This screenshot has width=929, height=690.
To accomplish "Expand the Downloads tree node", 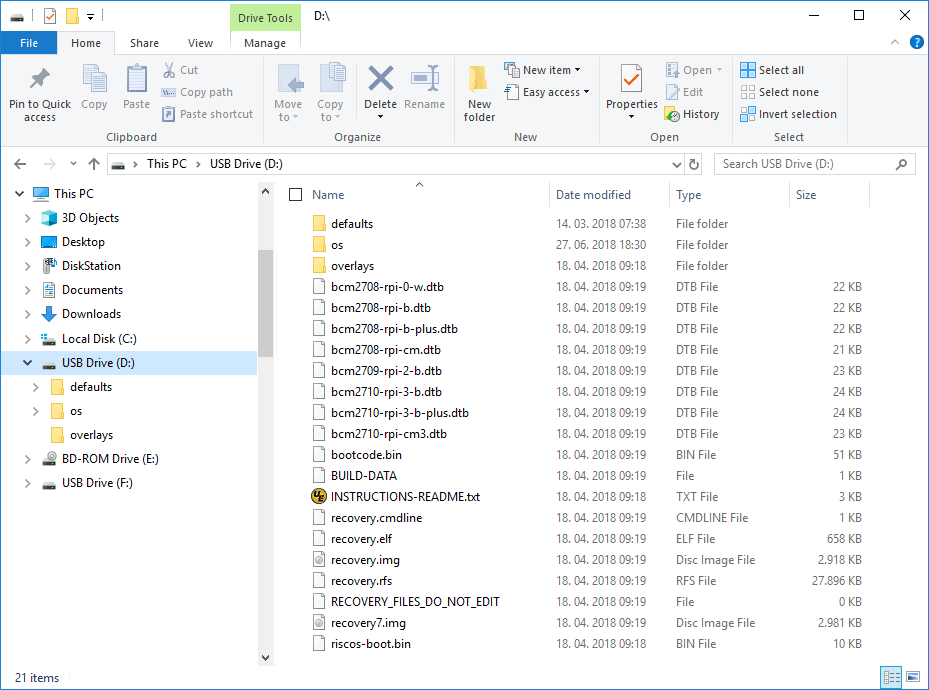I will pyautogui.click(x=28, y=314).
